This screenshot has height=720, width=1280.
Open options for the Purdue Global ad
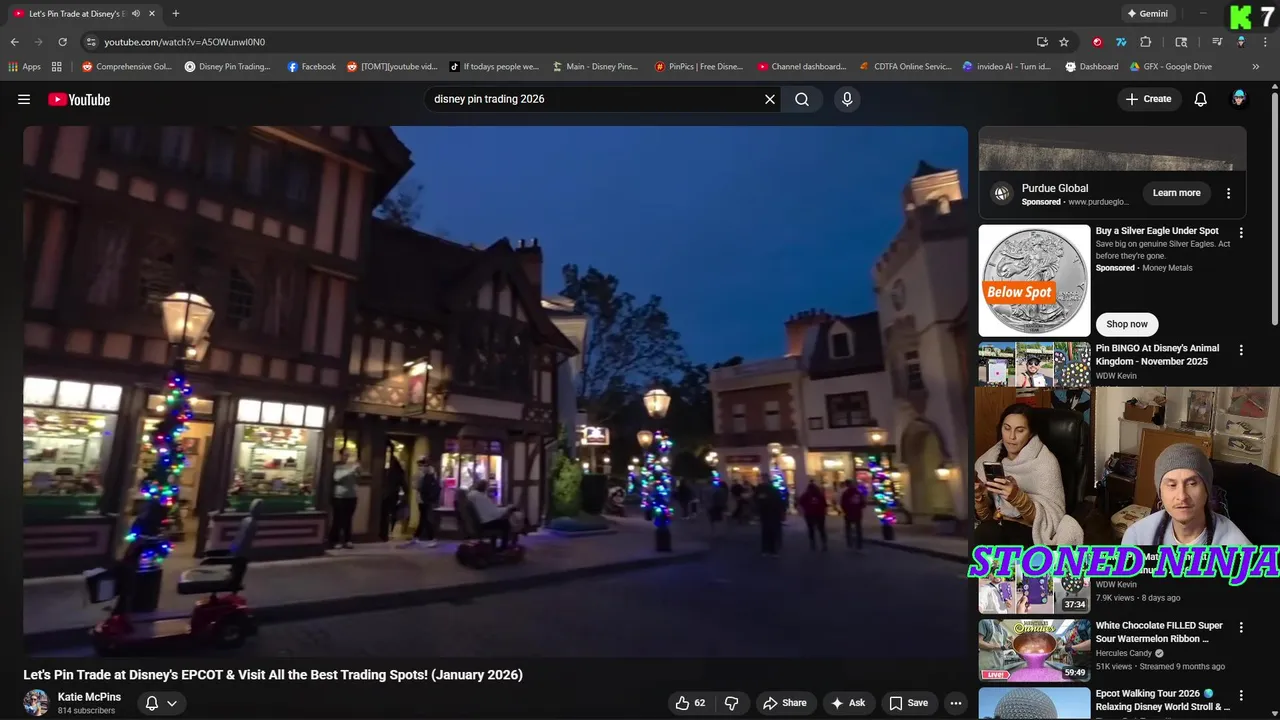pyautogui.click(x=1229, y=193)
